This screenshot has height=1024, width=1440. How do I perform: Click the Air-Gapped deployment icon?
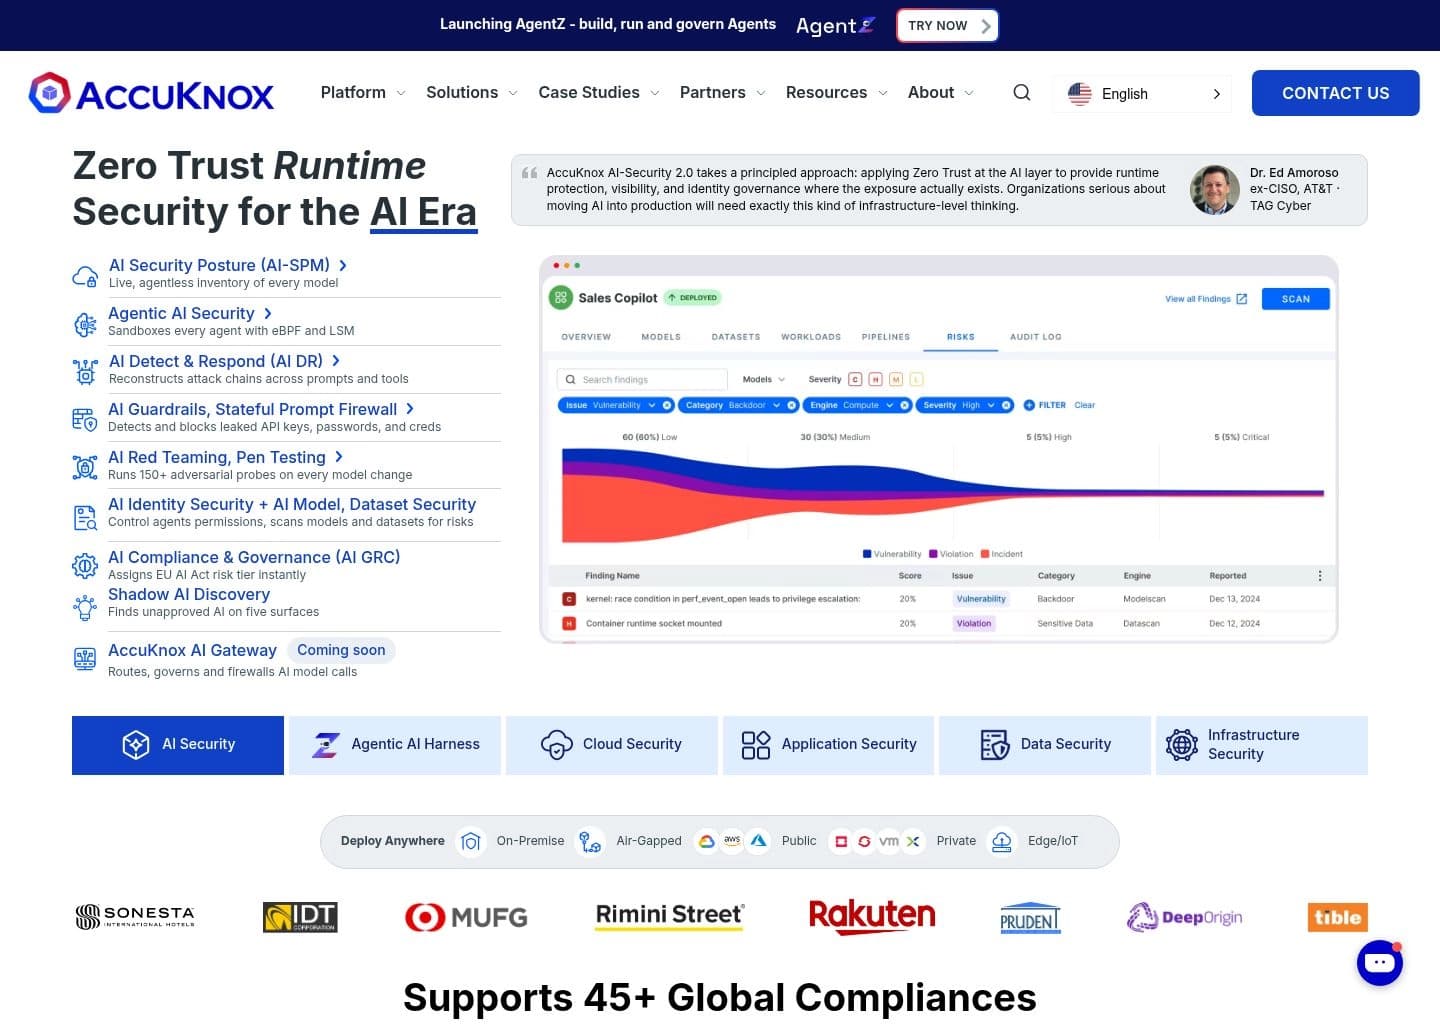click(590, 842)
